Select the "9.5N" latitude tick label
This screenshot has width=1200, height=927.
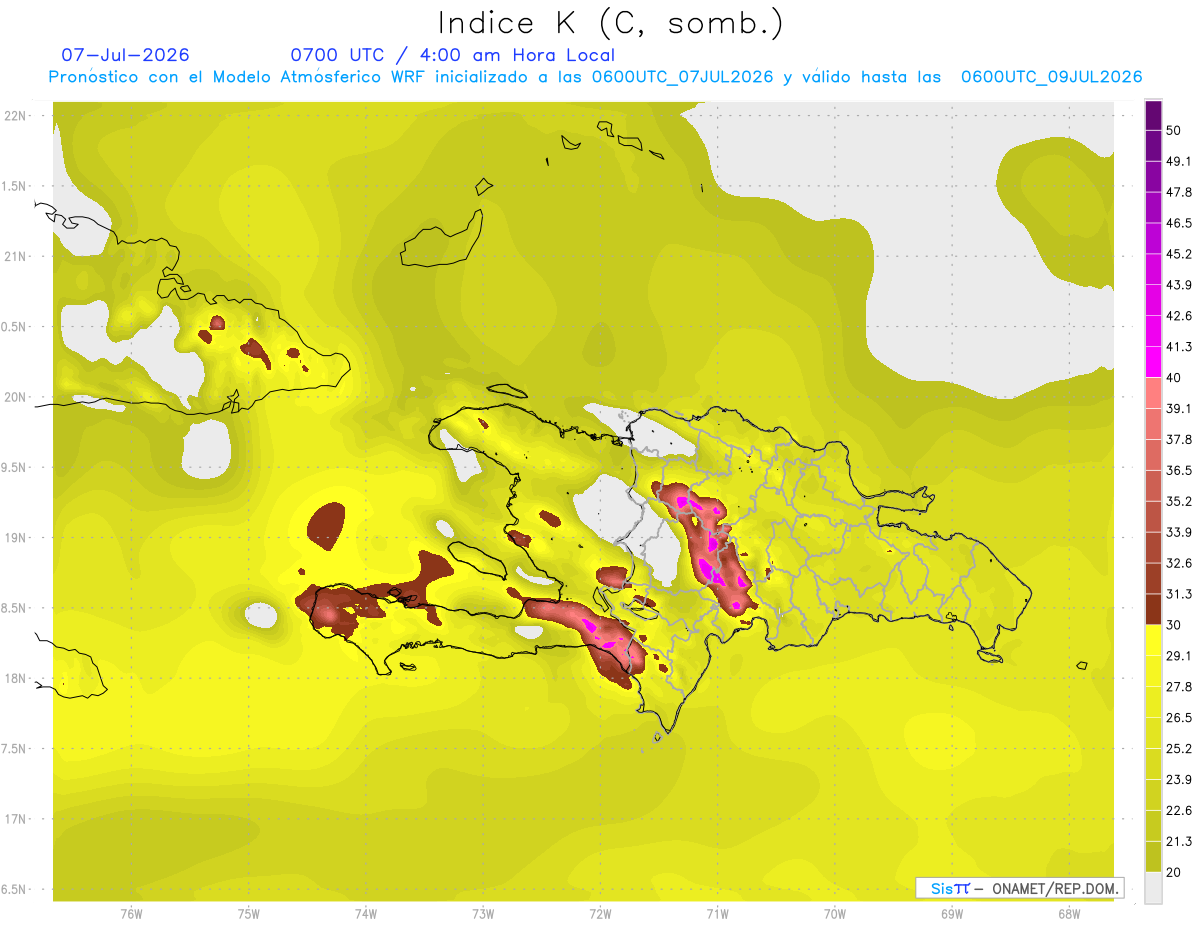(15, 467)
